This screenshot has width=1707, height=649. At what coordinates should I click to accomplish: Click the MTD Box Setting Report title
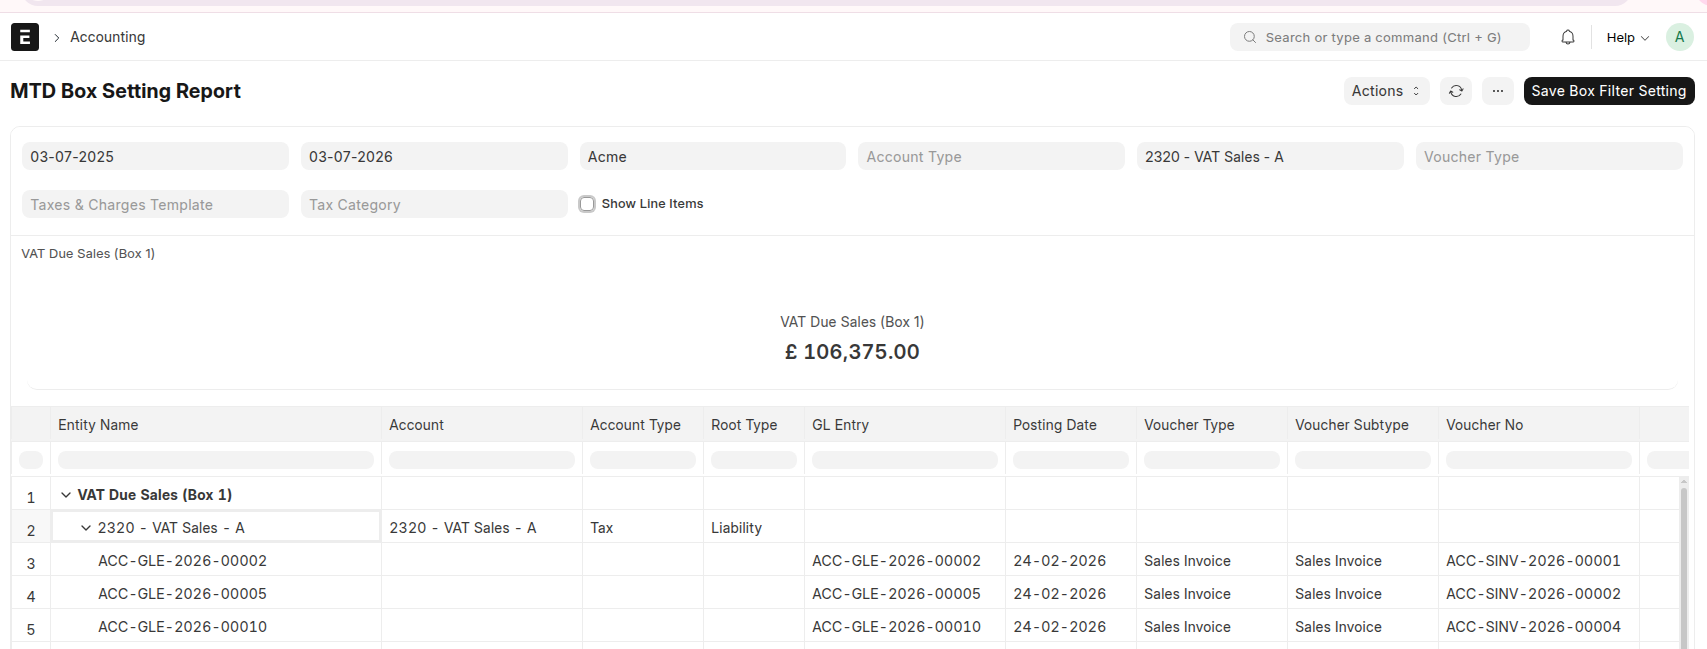pyautogui.click(x=126, y=91)
